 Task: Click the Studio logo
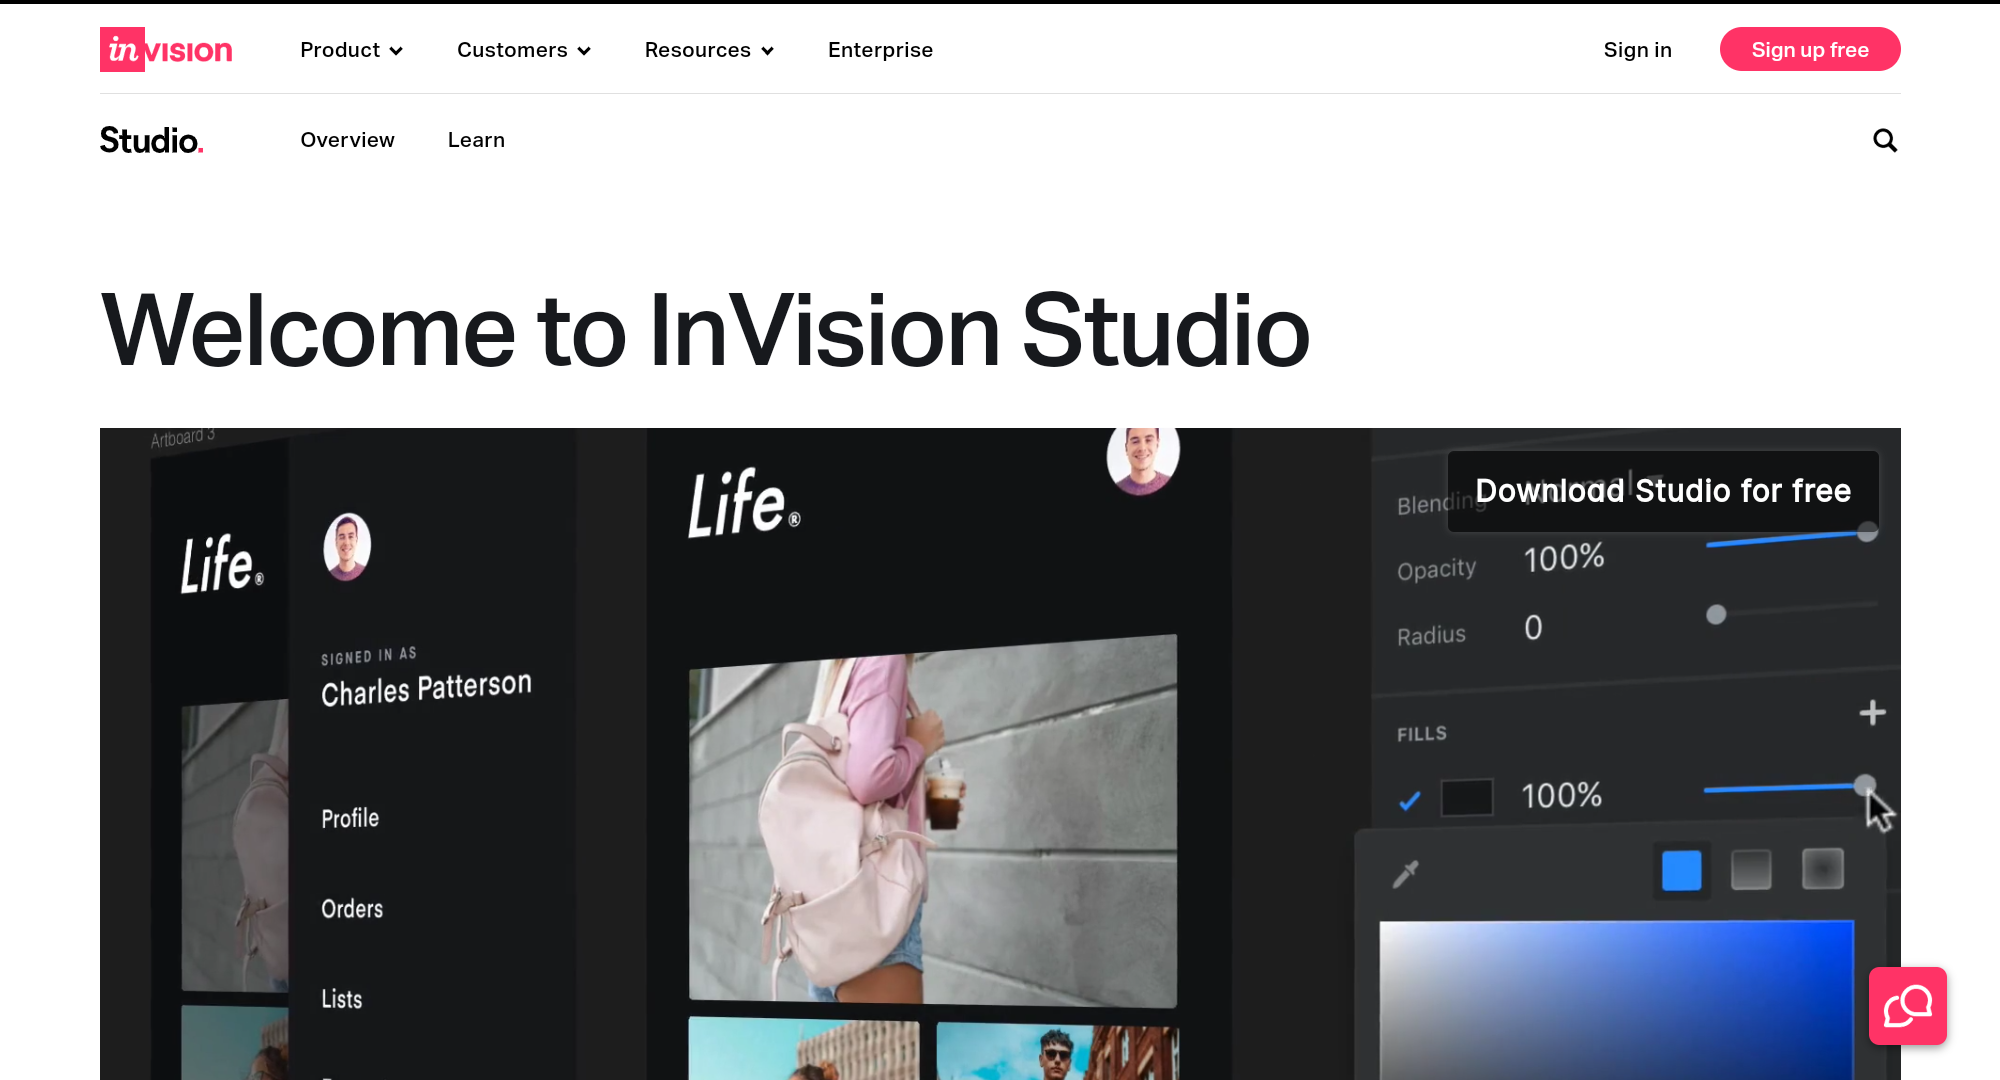pos(152,140)
